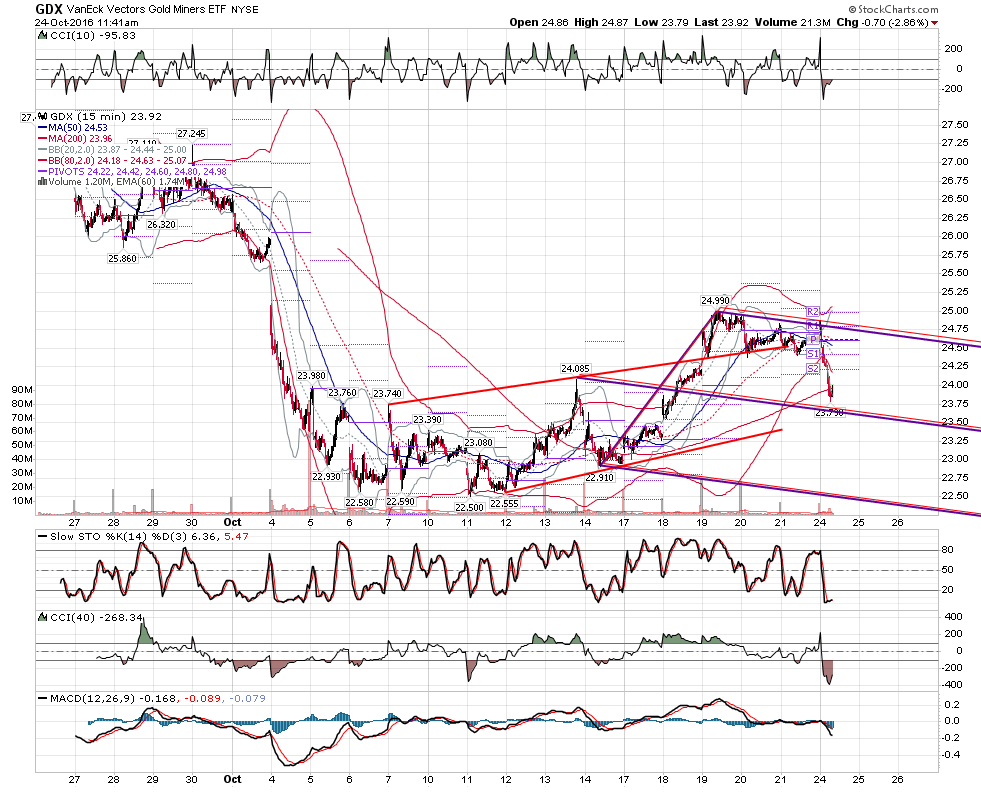
Task: Click the red MA(200) line swatch
Action: pos(43,138)
